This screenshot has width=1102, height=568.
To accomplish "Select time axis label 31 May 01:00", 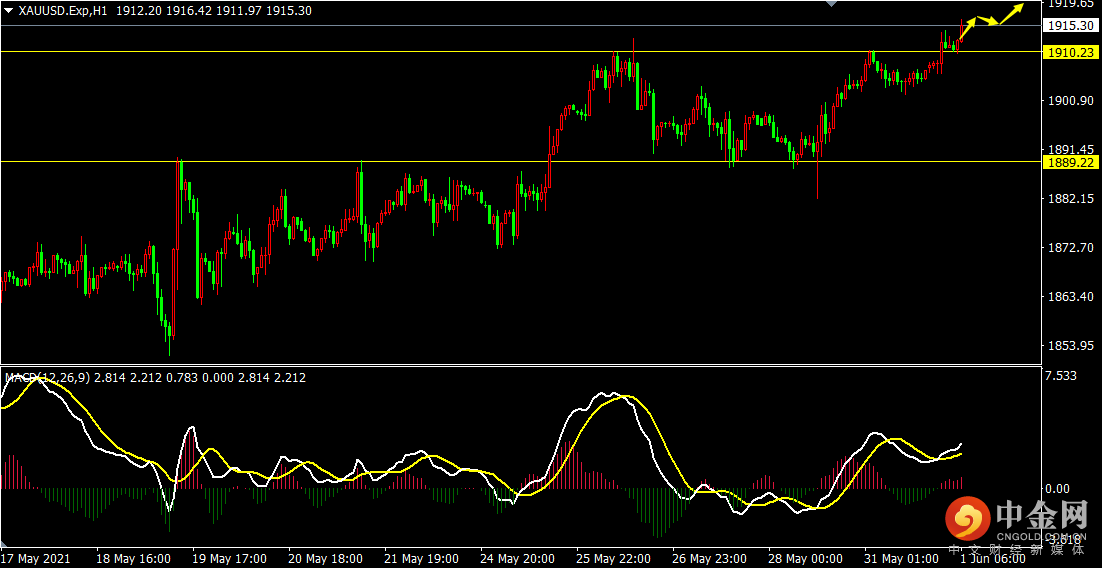I will 902,559.
